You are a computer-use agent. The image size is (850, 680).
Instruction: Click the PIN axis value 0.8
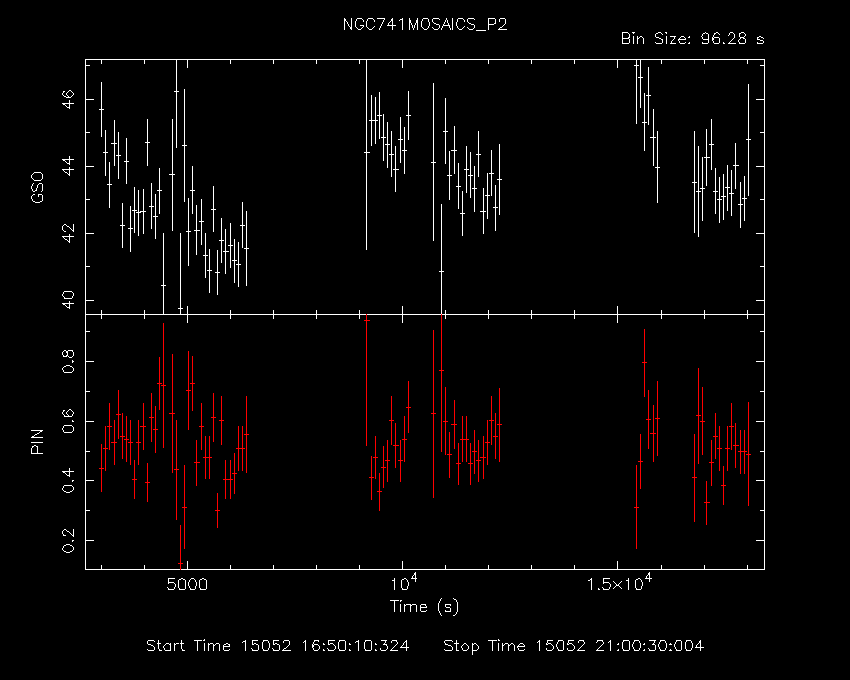tap(68, 361)
